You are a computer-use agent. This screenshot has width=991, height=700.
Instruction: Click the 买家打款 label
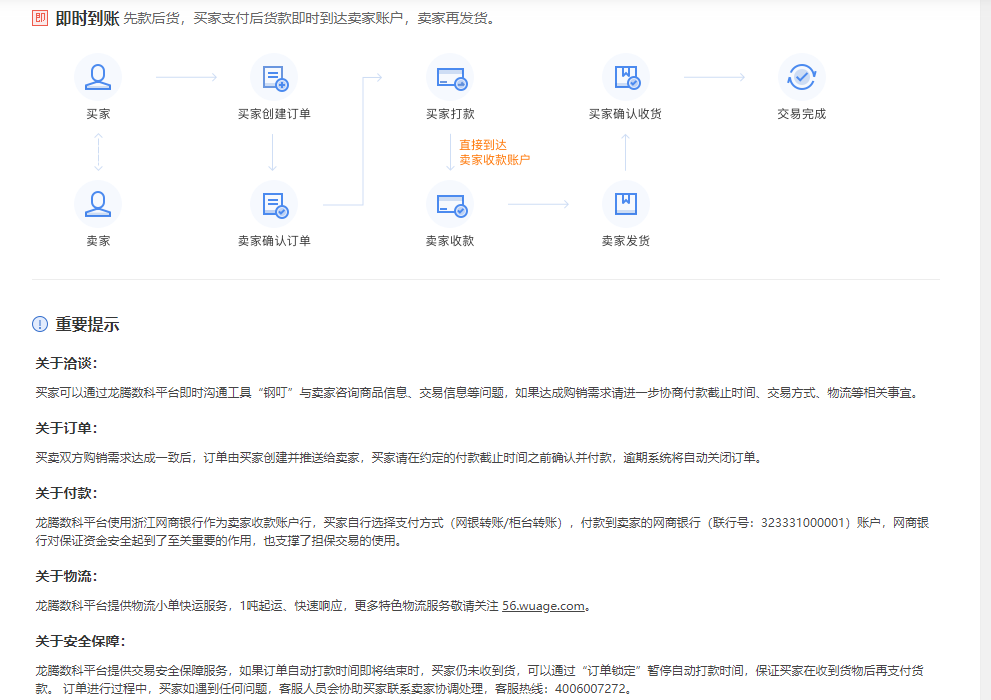450,114
